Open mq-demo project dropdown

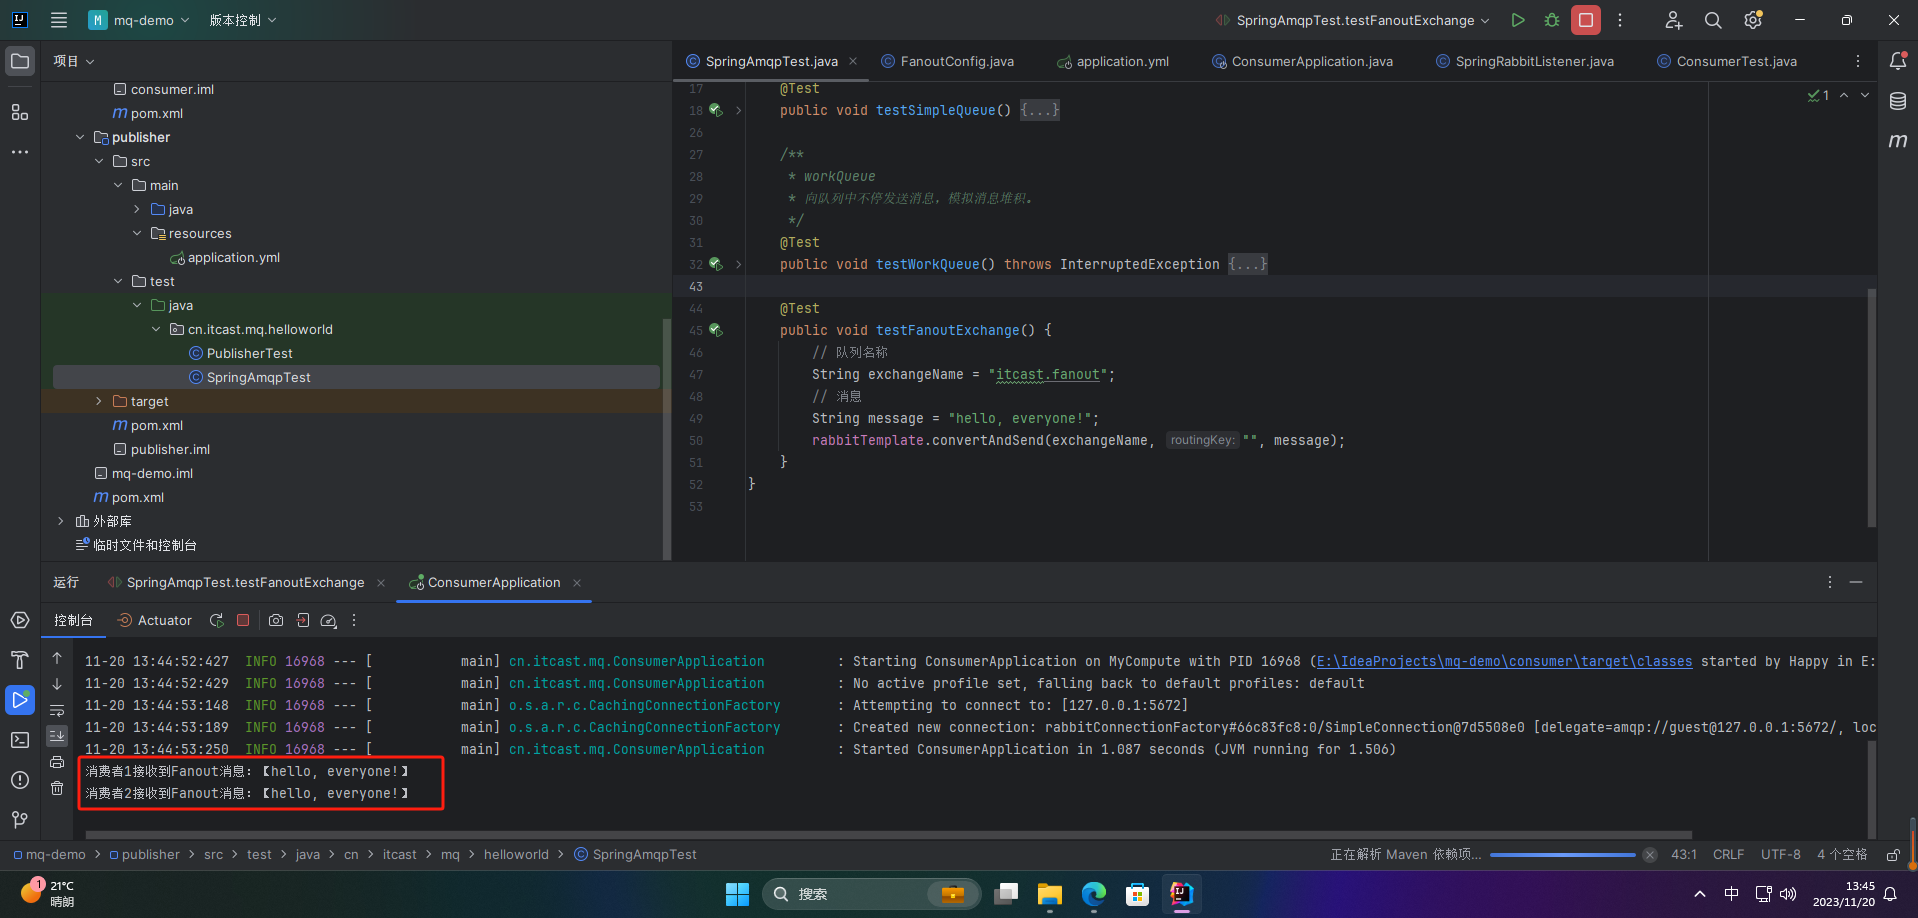click(139, 20)
